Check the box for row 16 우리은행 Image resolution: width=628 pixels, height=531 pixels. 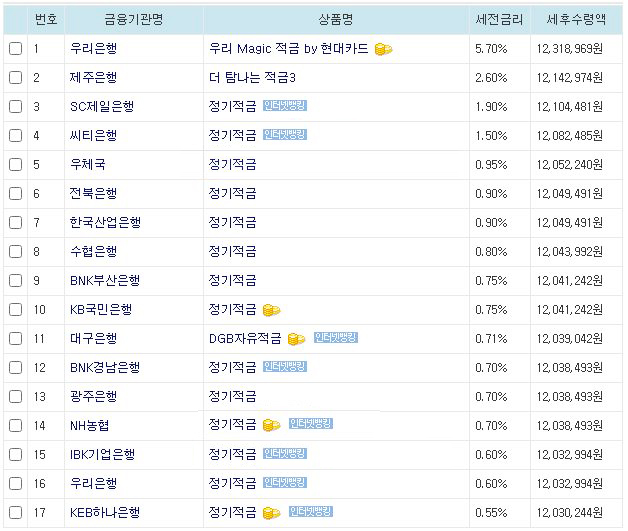pyautogui.click(x=15, y=483)
